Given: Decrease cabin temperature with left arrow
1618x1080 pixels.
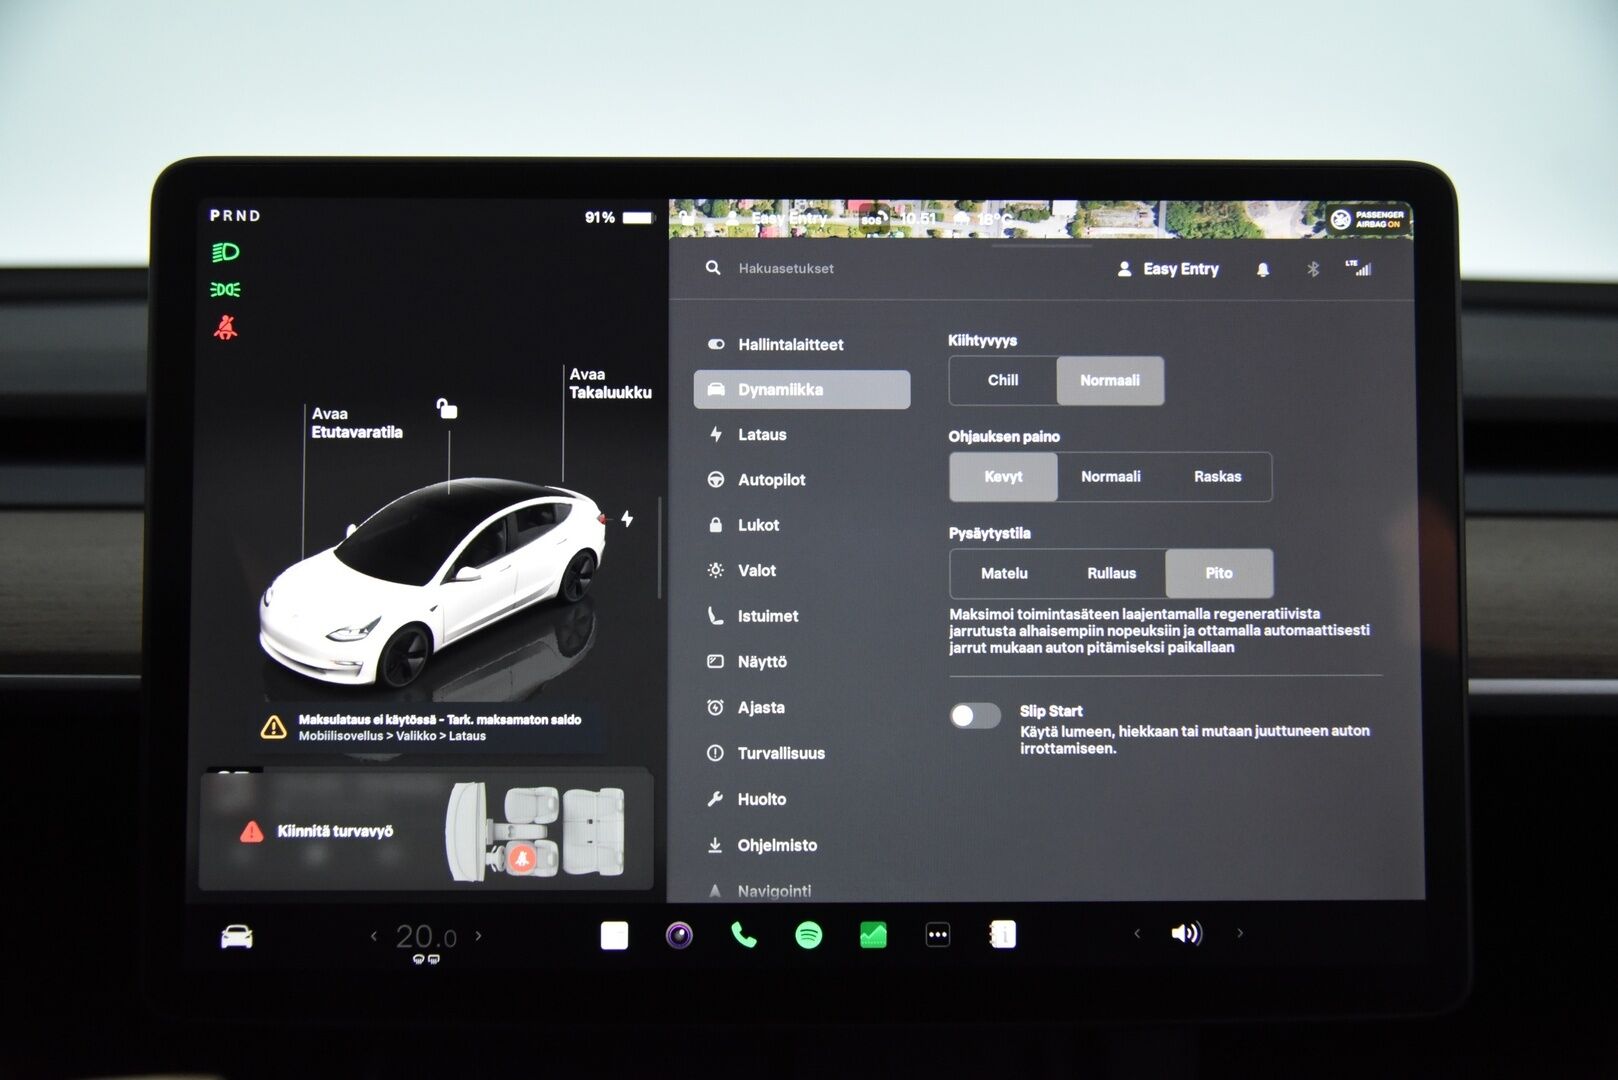Looking at the screenshot, I should tap(374, 937).
